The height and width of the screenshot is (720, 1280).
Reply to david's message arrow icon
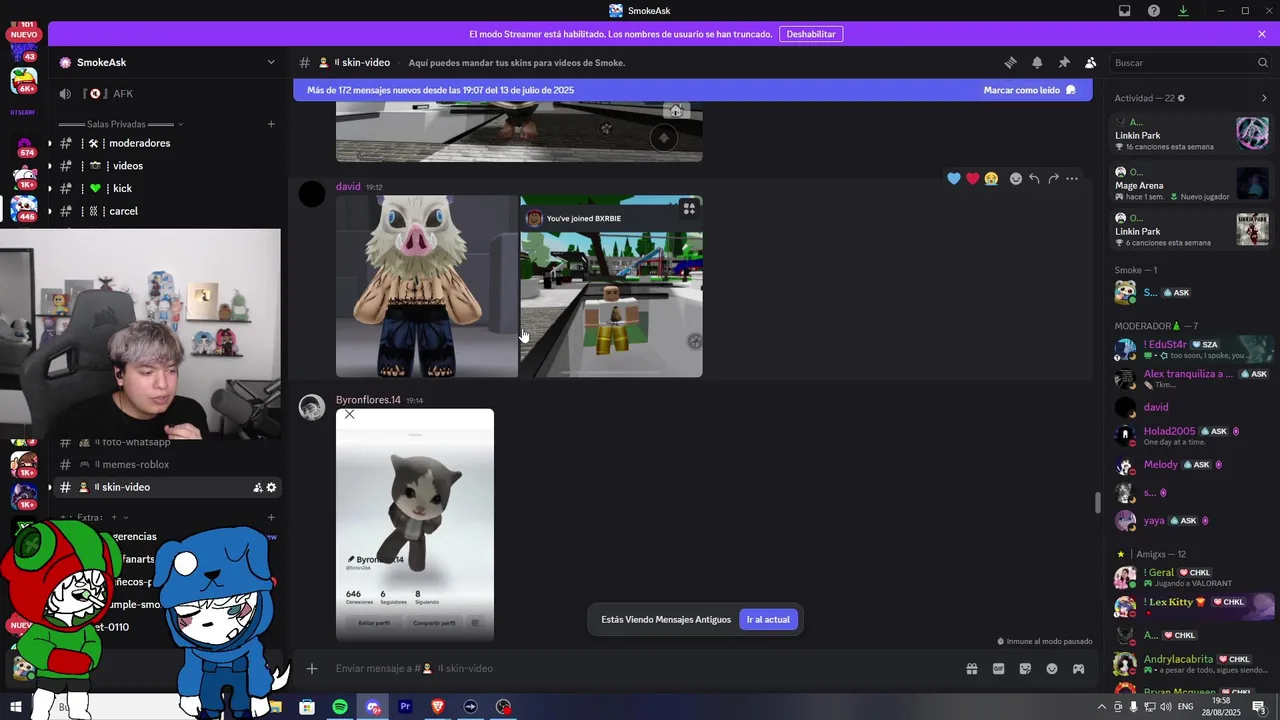1034,178
